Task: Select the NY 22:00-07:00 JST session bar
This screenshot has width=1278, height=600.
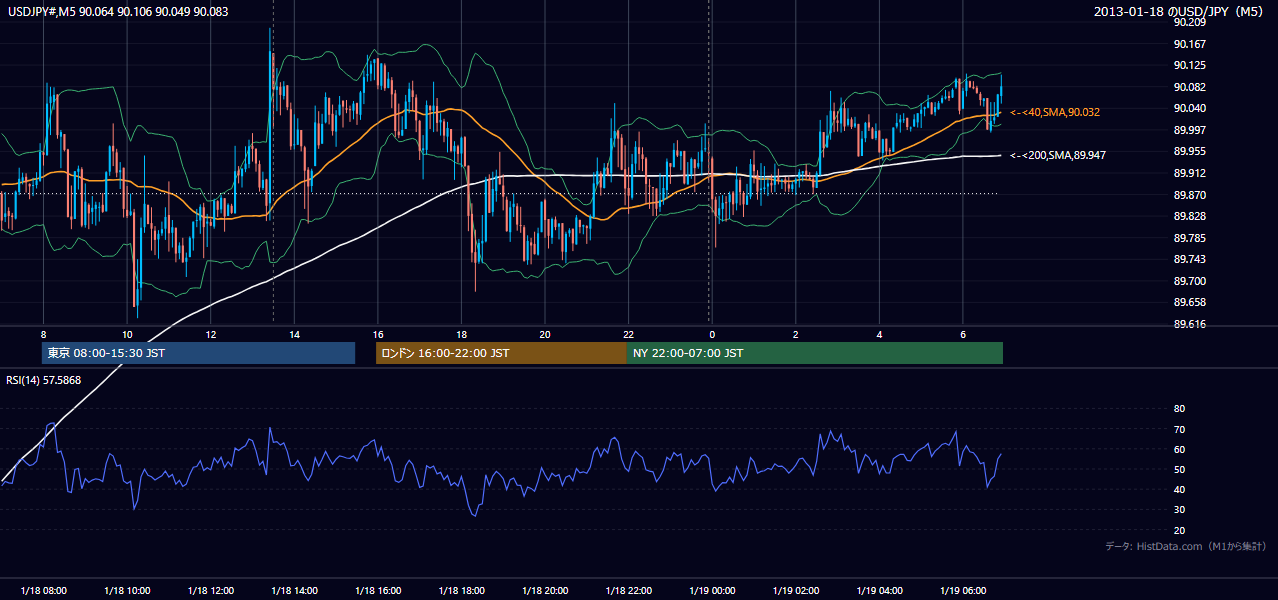Action: click(x=815, y=353)
